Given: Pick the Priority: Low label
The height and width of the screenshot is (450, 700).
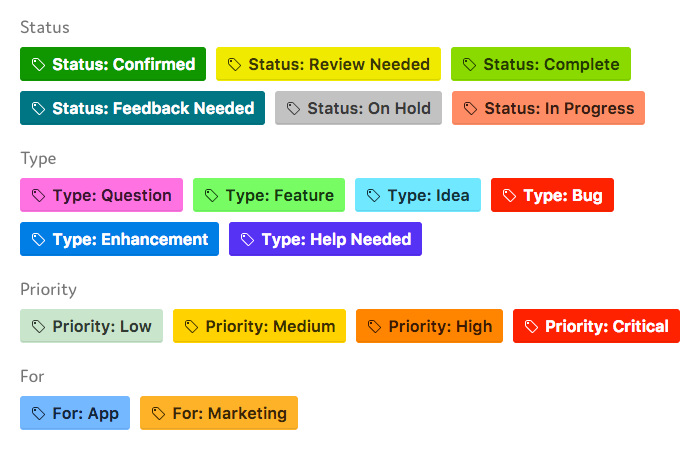Looking at the screenshot, I should click(x=91, y=326).
